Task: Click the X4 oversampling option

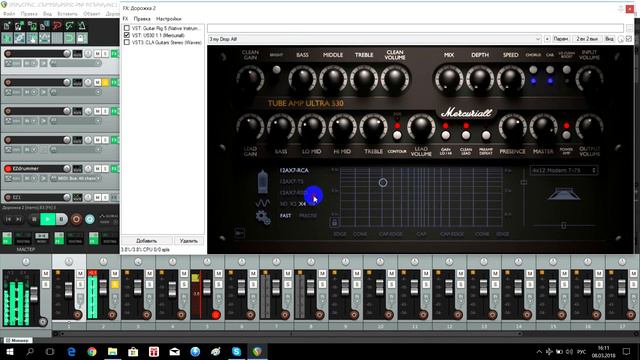Action: click(x=302, y=204)
